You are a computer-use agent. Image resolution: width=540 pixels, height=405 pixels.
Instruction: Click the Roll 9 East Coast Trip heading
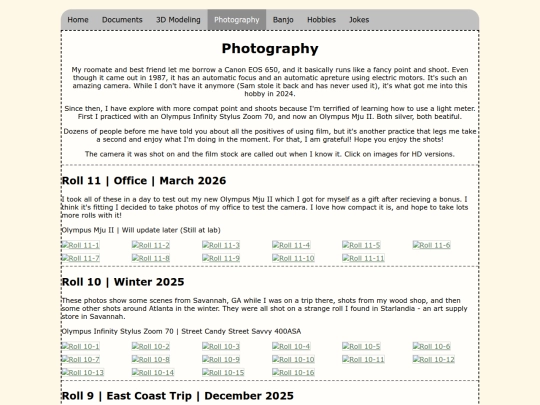pyautogui.click(x=178, y=396)
